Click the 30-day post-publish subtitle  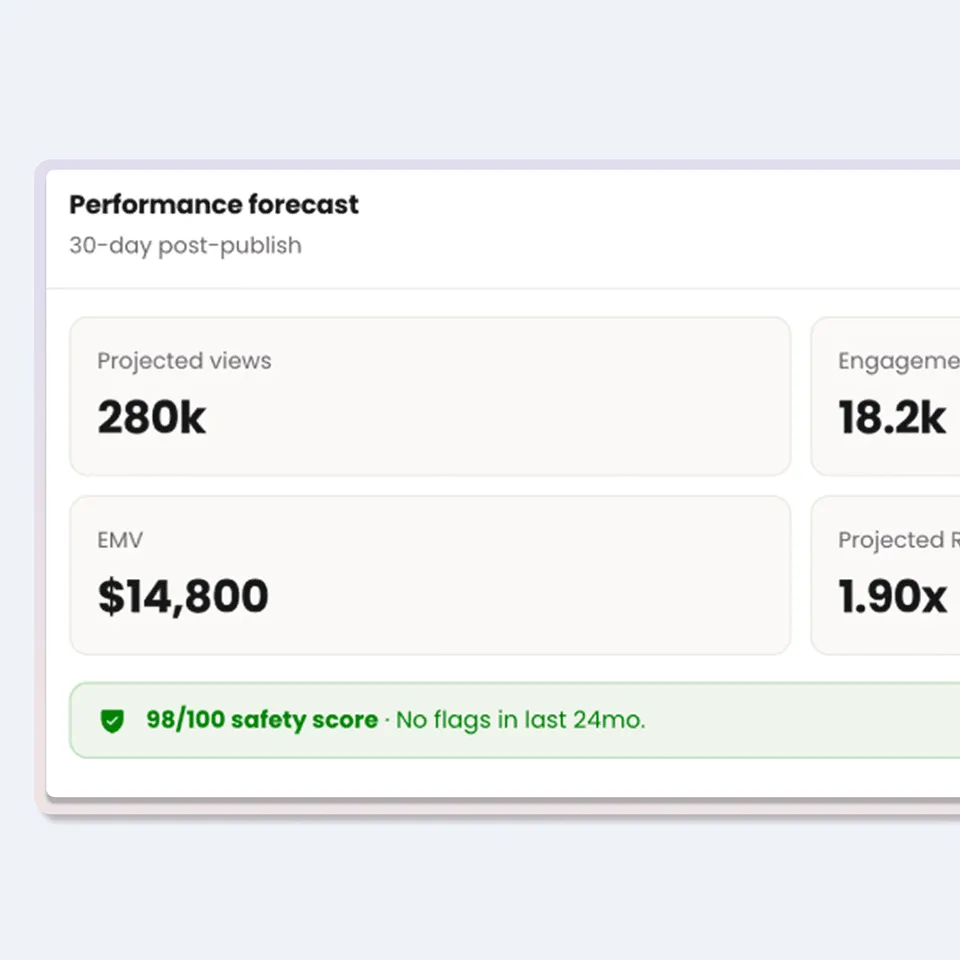point(186,246)
